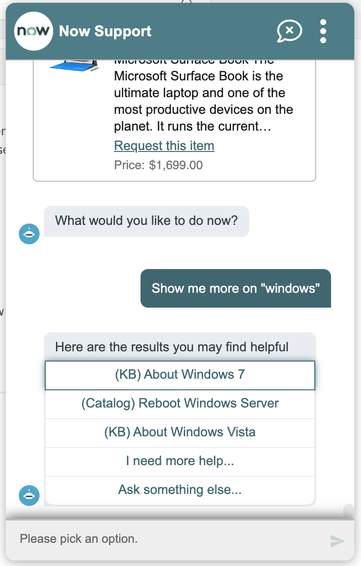361x566 pixels.
Task: Click the end conversation chat bubble icon
Action: point(289,31)
